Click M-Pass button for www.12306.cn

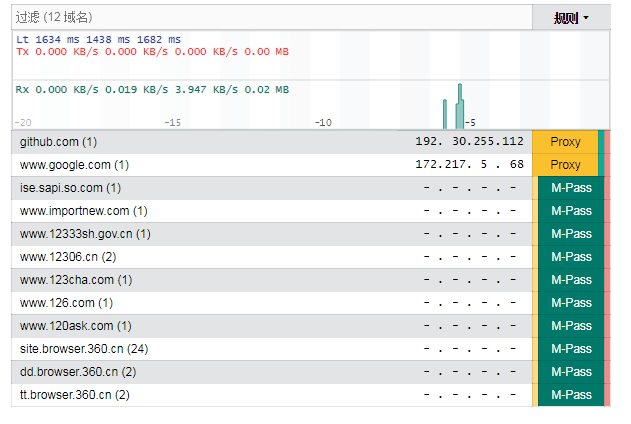pos(571,257)
